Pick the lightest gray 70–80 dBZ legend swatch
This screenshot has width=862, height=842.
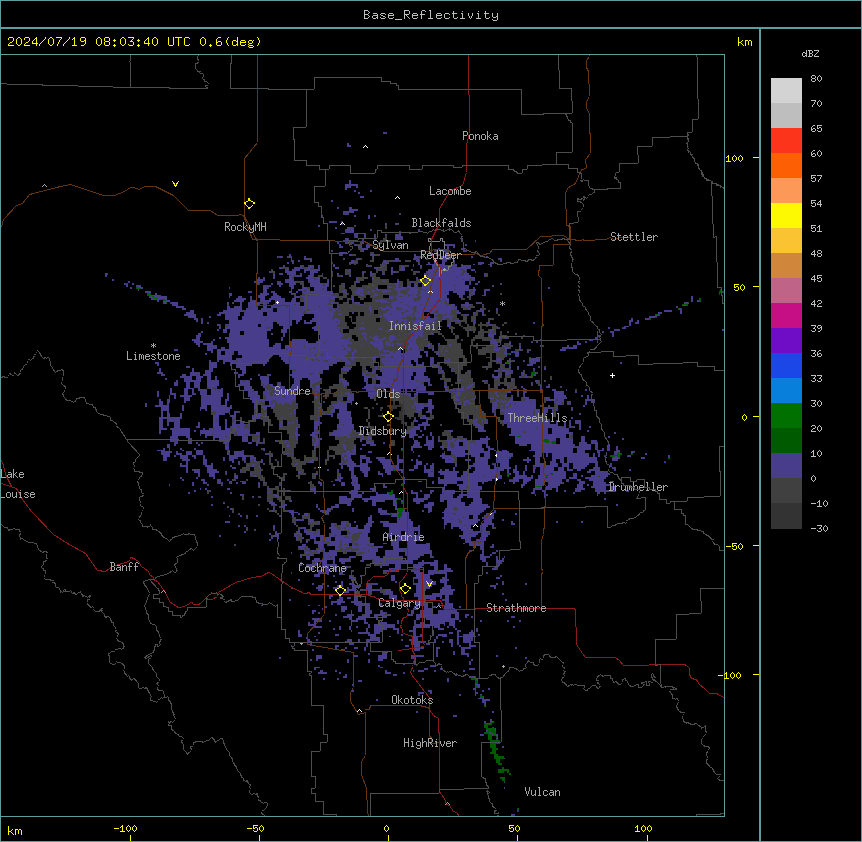786,91
